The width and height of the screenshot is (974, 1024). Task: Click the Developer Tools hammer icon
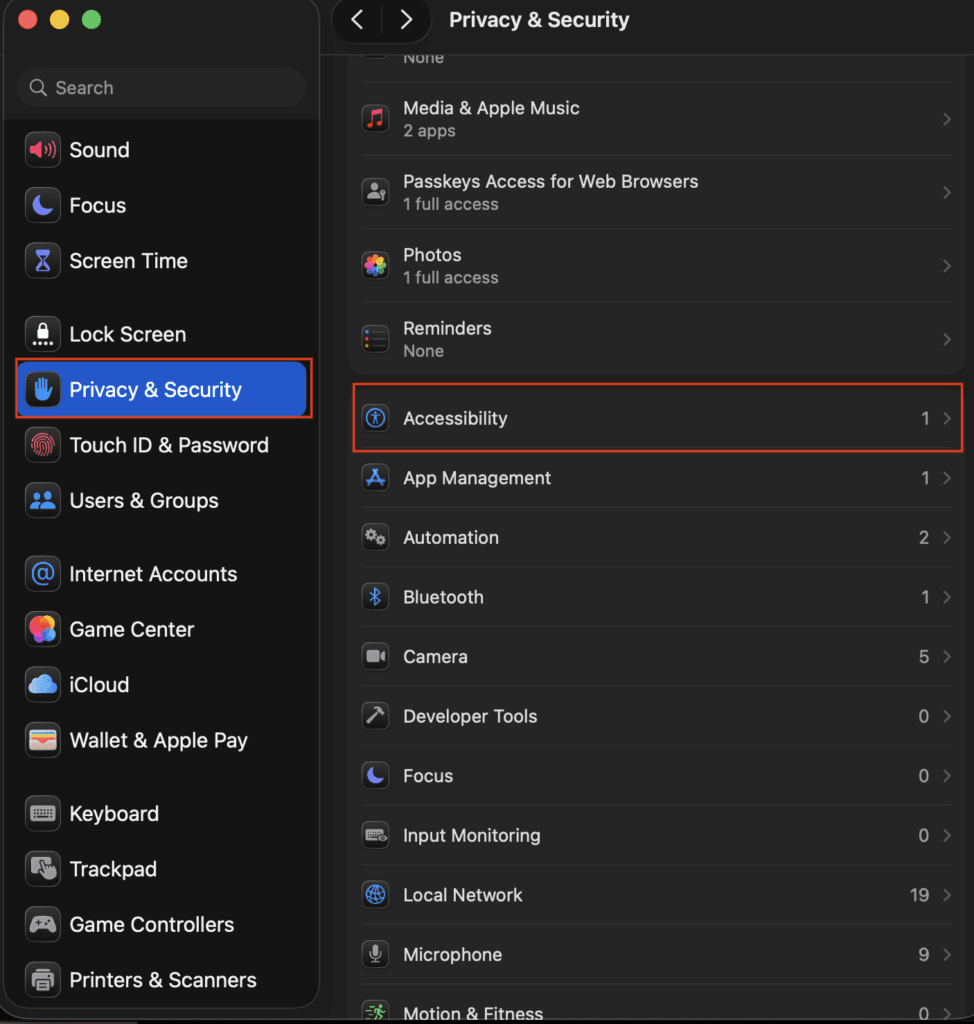coord(376,716)
